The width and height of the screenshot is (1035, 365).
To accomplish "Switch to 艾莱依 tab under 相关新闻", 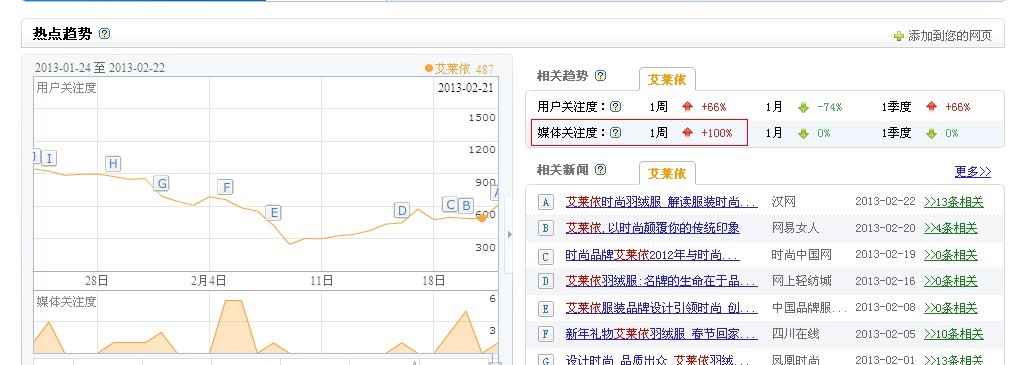I will pos(667,173).
